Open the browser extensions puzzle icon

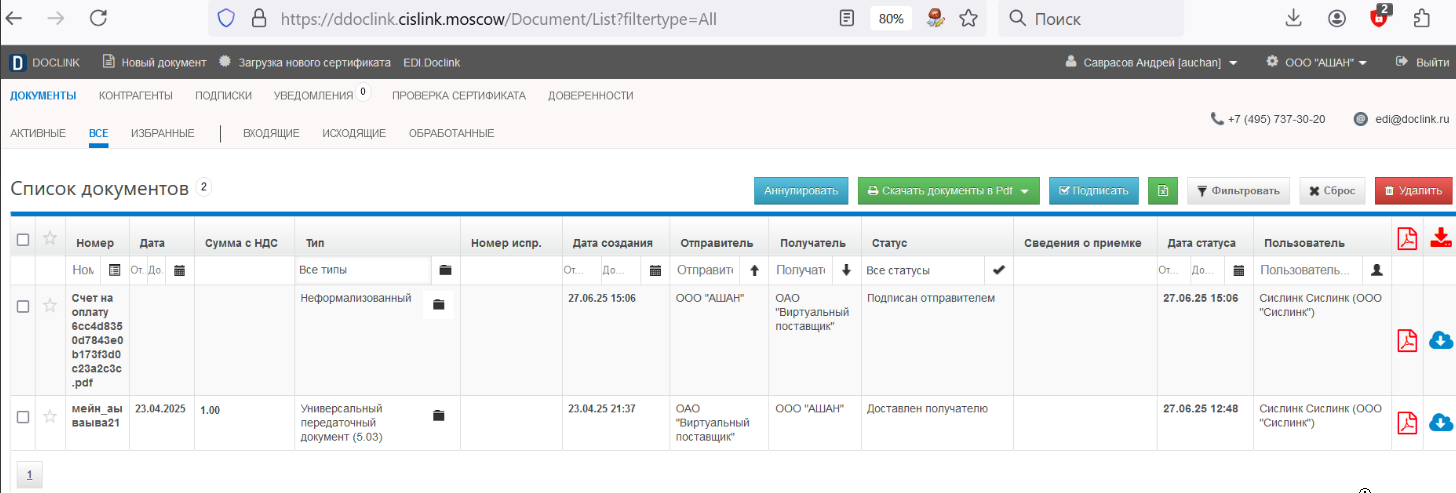[1422, 18]
